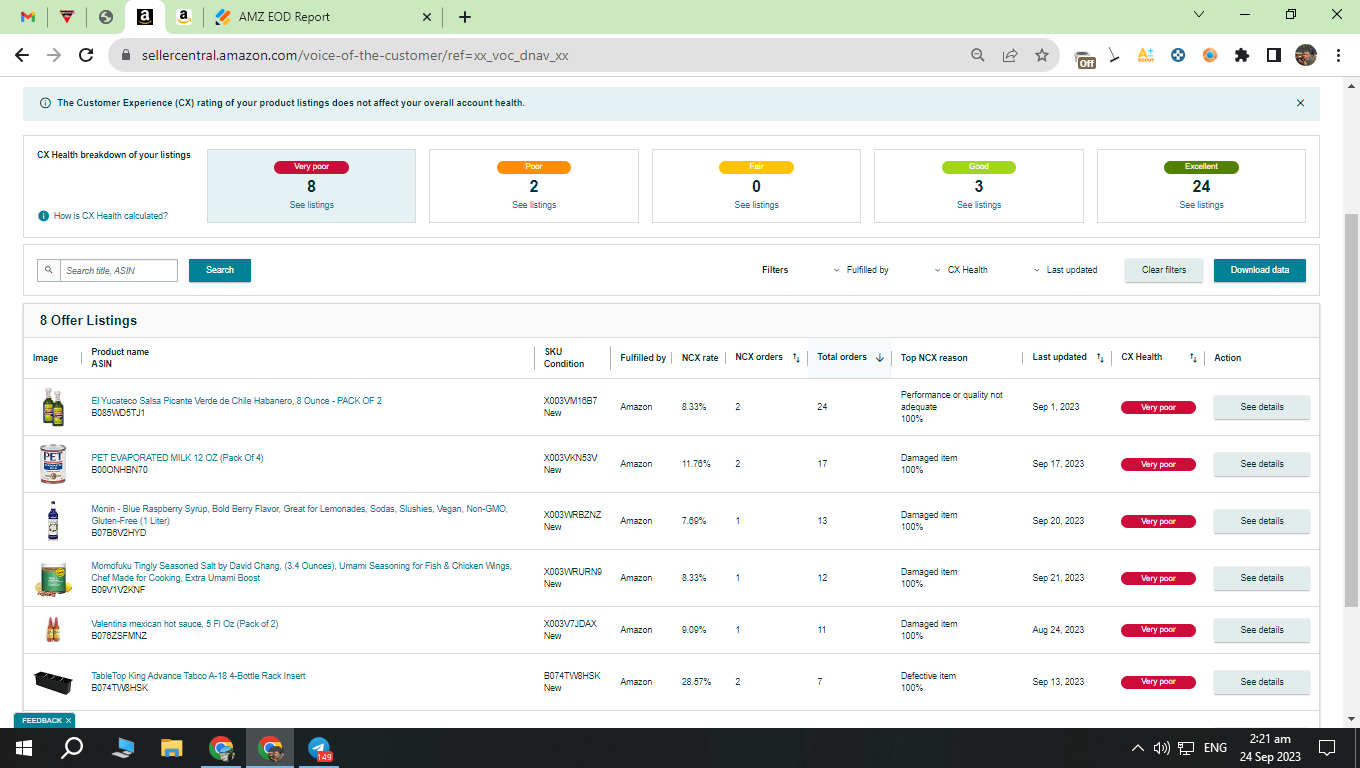The width and height of the screenshot is (1360, 768).
Task: Open Monin Blue Raspberry Syrup product link
Action: 299,515
